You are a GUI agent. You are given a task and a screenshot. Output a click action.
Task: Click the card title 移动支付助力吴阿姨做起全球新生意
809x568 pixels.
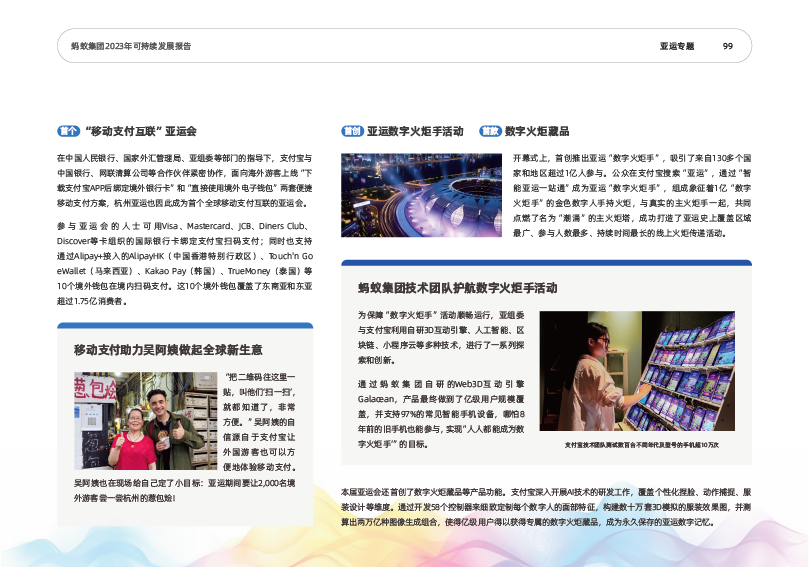(168, 349)
